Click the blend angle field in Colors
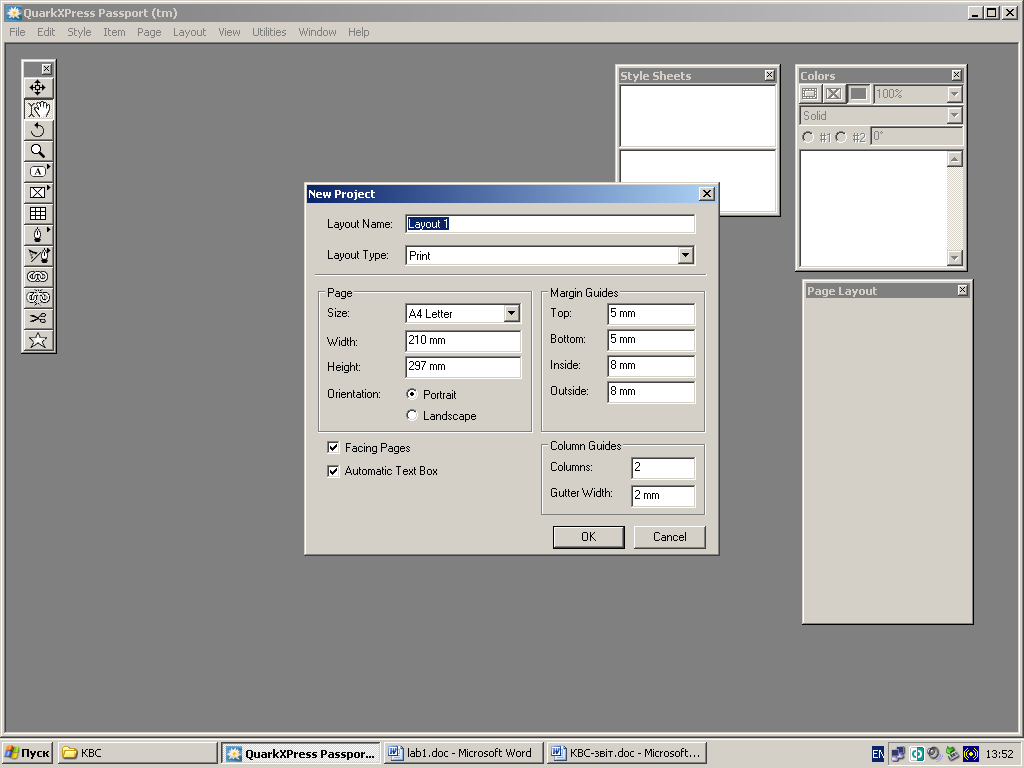This screenshot has width=1024, height=768. pyautogui.click(x=917, y=136)
